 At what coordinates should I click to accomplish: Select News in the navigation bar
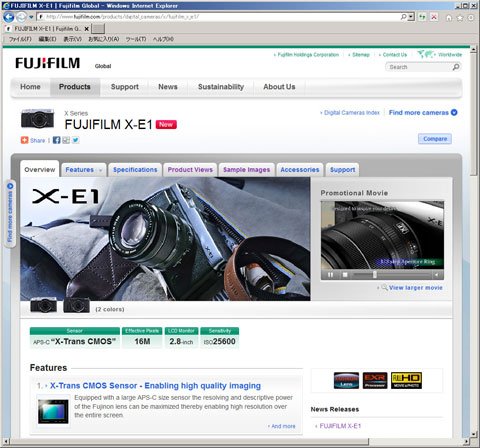(x=168, y=87)
